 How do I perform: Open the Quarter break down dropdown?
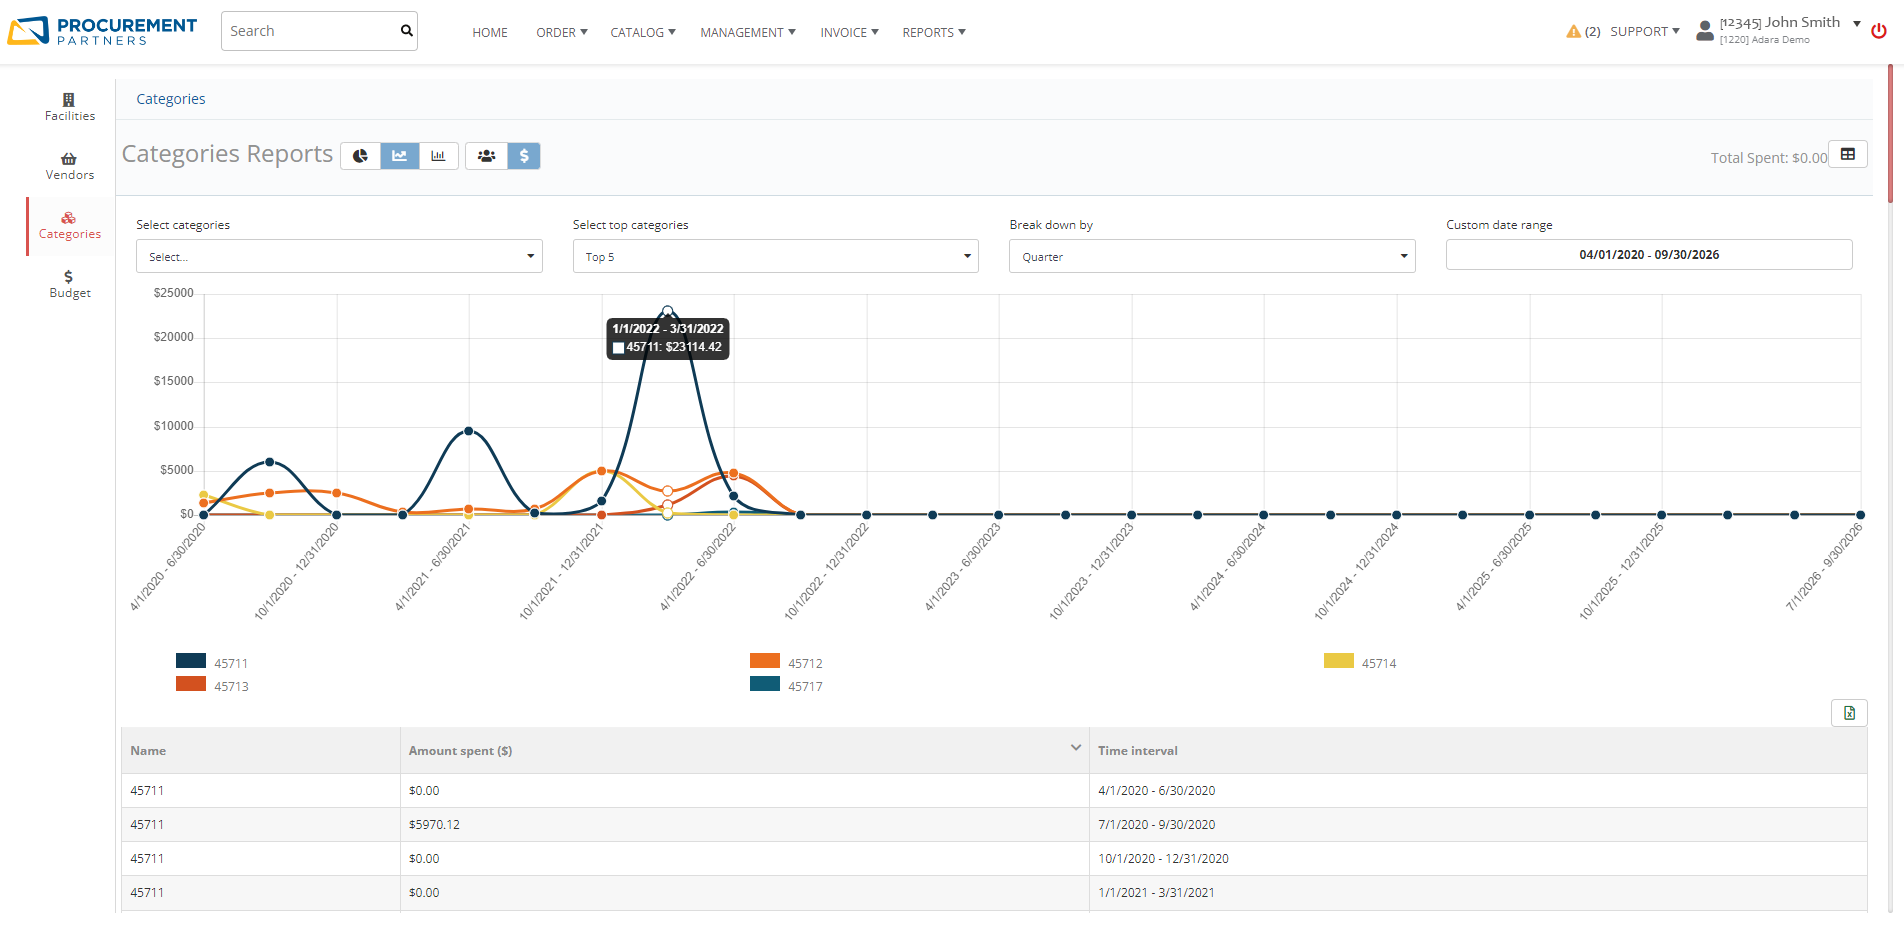click(x=1211, y=256)
